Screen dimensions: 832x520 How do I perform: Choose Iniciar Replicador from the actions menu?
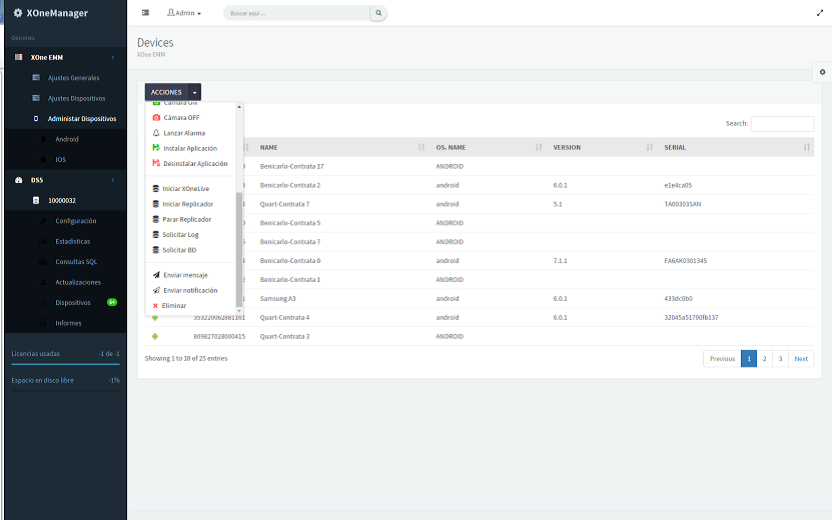[x=188, y=204]
